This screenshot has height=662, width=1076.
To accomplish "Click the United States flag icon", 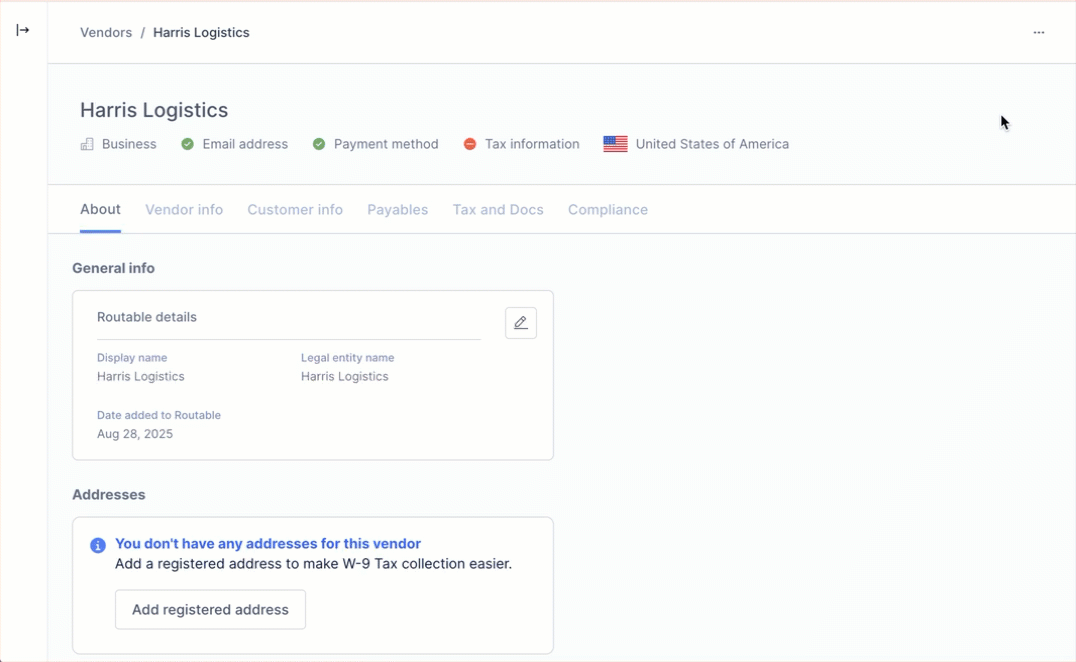I will (616, 144).
